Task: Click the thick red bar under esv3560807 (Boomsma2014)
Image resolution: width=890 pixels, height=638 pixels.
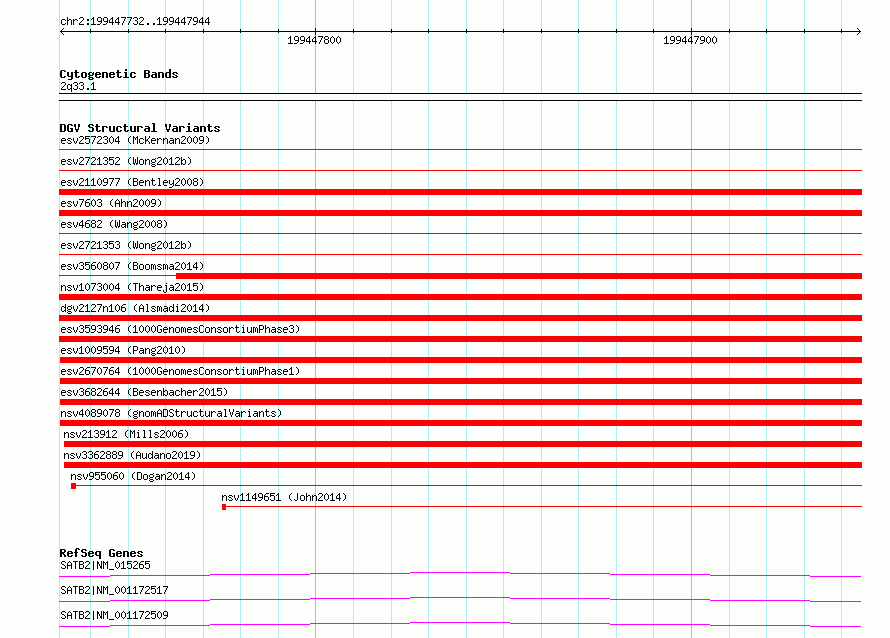Action: [519, 276]
